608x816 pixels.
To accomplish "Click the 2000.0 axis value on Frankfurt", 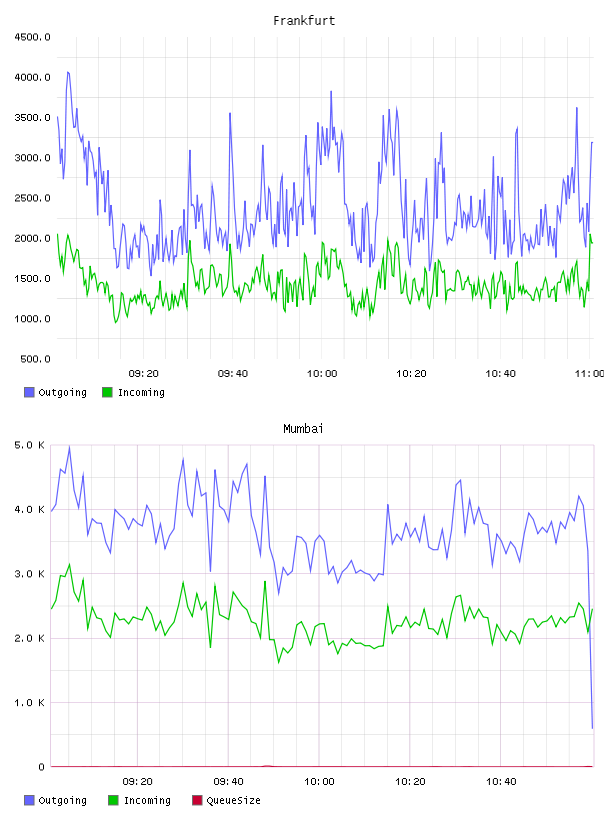I will [x=32, y=238].
